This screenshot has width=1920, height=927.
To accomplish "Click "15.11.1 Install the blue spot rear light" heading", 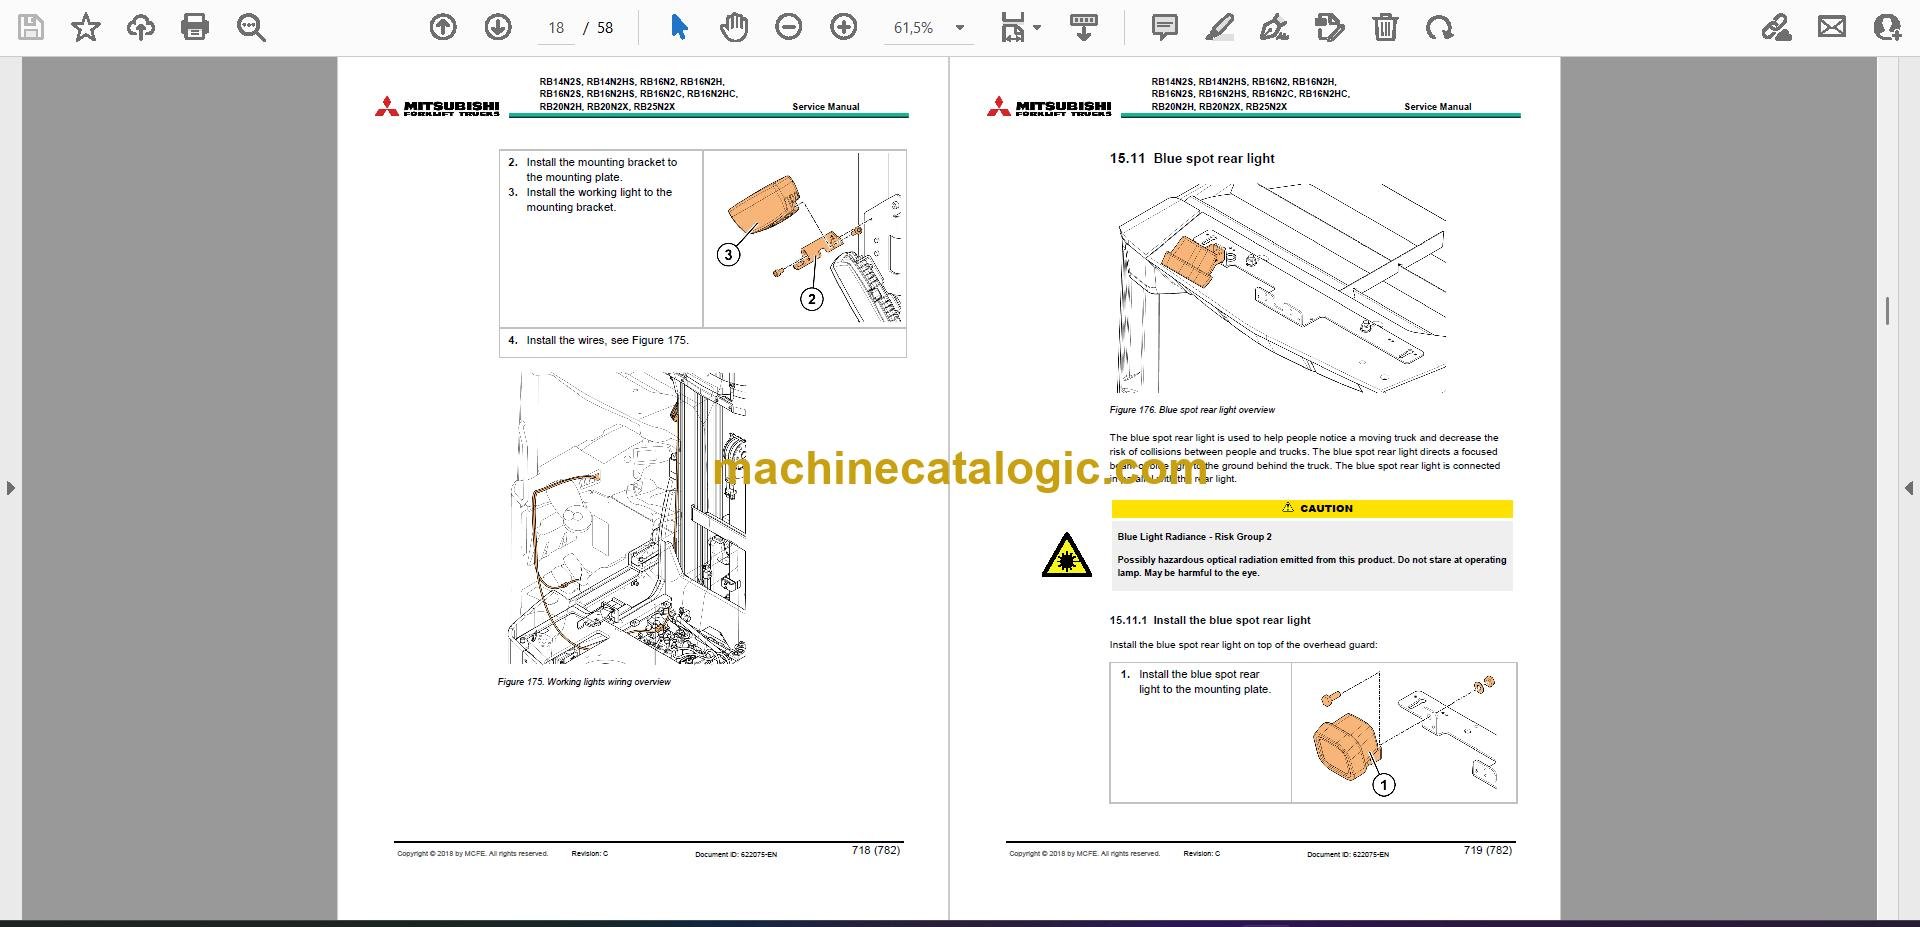I will [1210, 620].
